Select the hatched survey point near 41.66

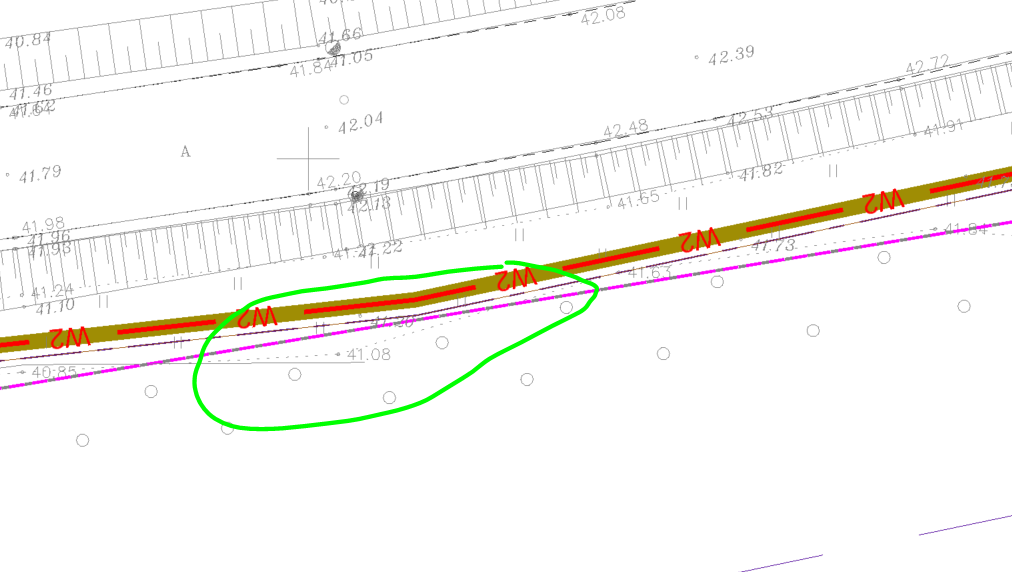[334, 47]
